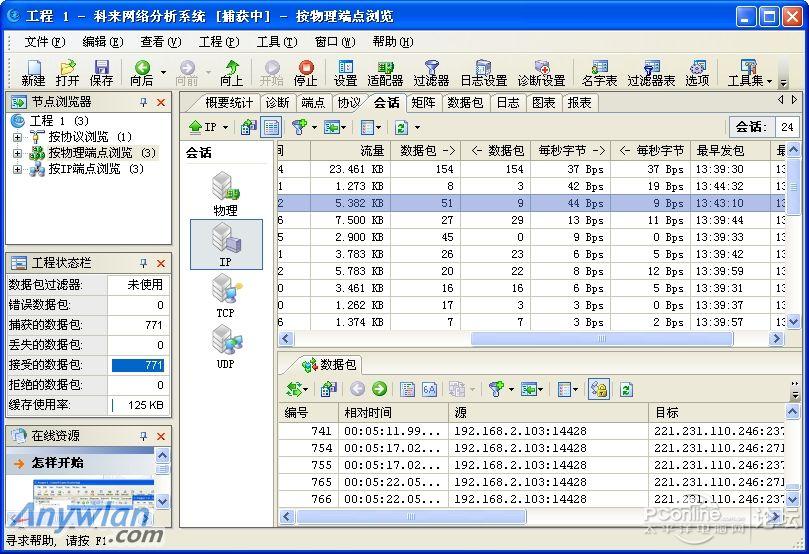Select the UDP session view icon
Screen dimensions: 809x554
point(226,347)
